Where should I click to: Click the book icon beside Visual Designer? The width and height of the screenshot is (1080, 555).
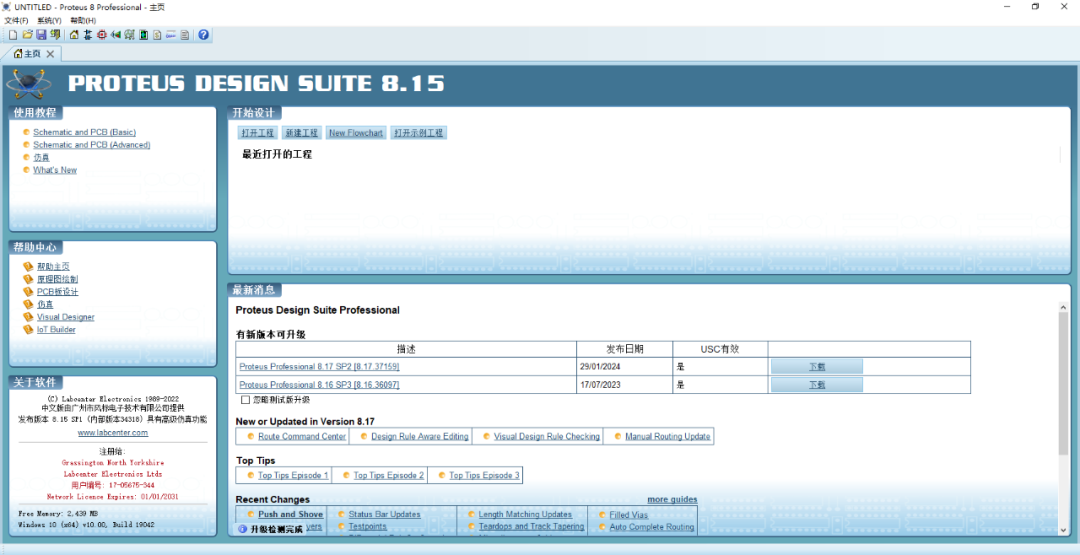point(28,317)
